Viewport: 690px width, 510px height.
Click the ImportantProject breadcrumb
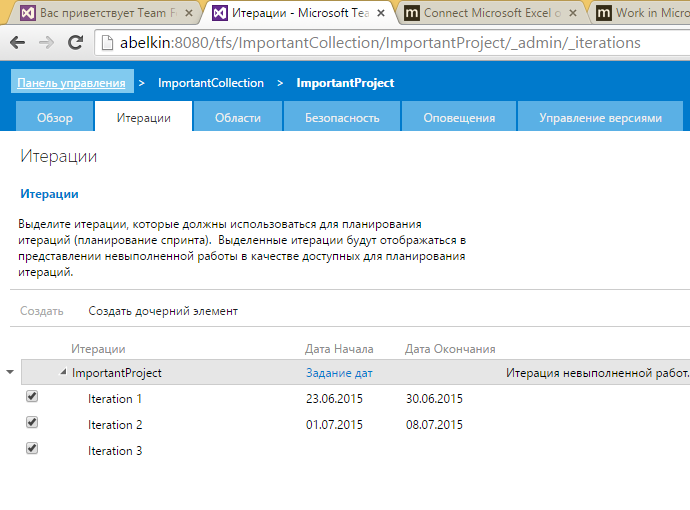click(x=345, y=83)
